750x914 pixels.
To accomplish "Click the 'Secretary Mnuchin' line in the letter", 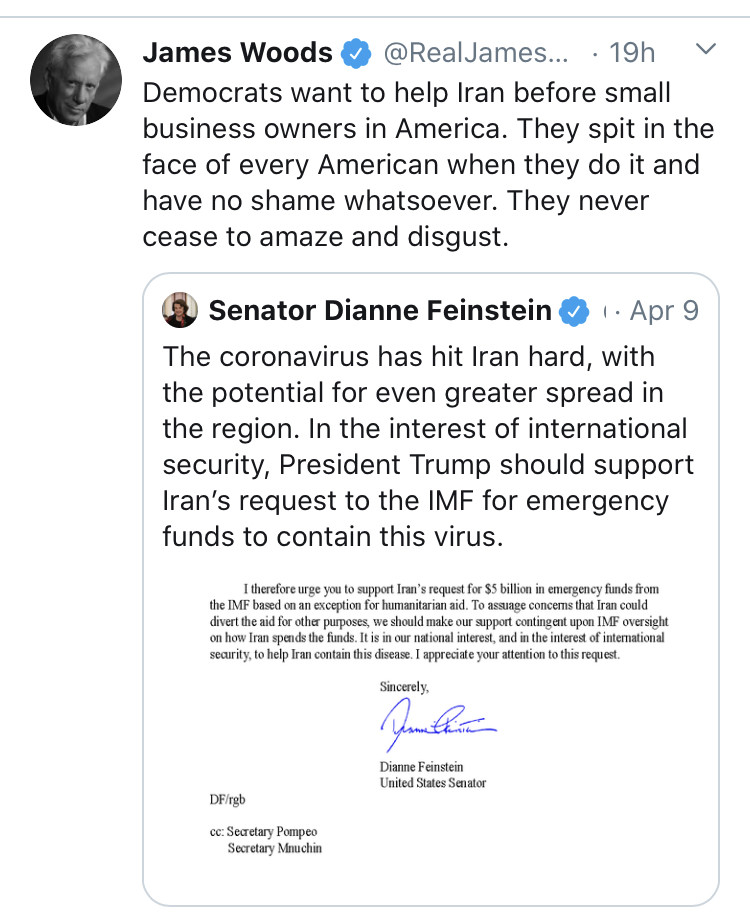I will [x=275, y=848].
